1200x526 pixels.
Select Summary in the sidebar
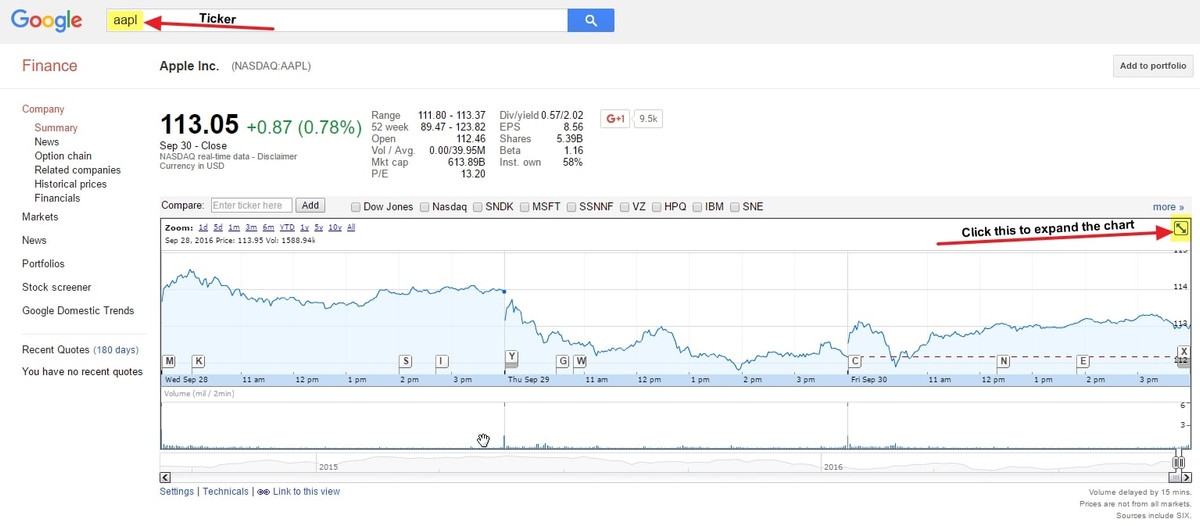click(x=56, y=128)
